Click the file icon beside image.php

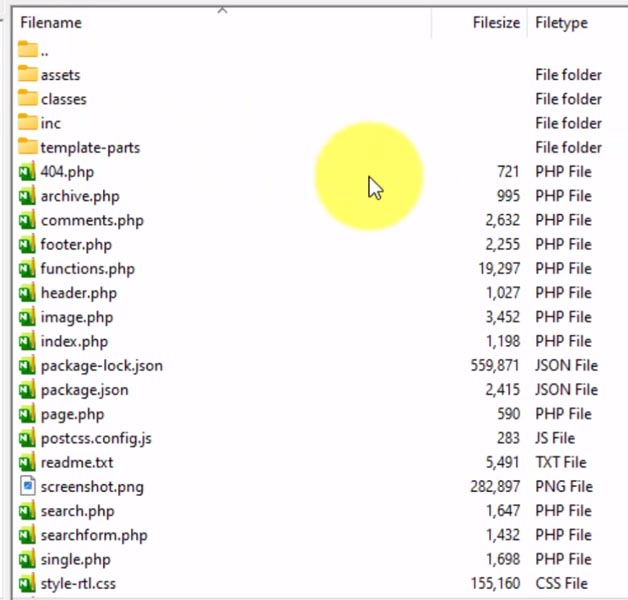tap(27, 317)
